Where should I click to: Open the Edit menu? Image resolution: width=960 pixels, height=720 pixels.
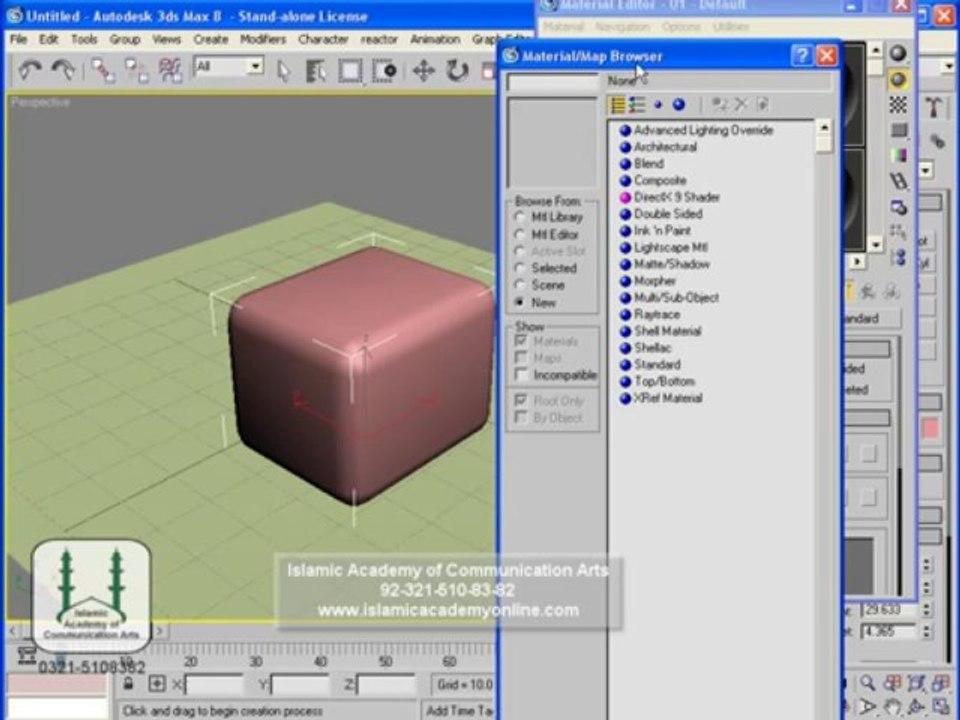pyautogui.click(x=48, y=39)
